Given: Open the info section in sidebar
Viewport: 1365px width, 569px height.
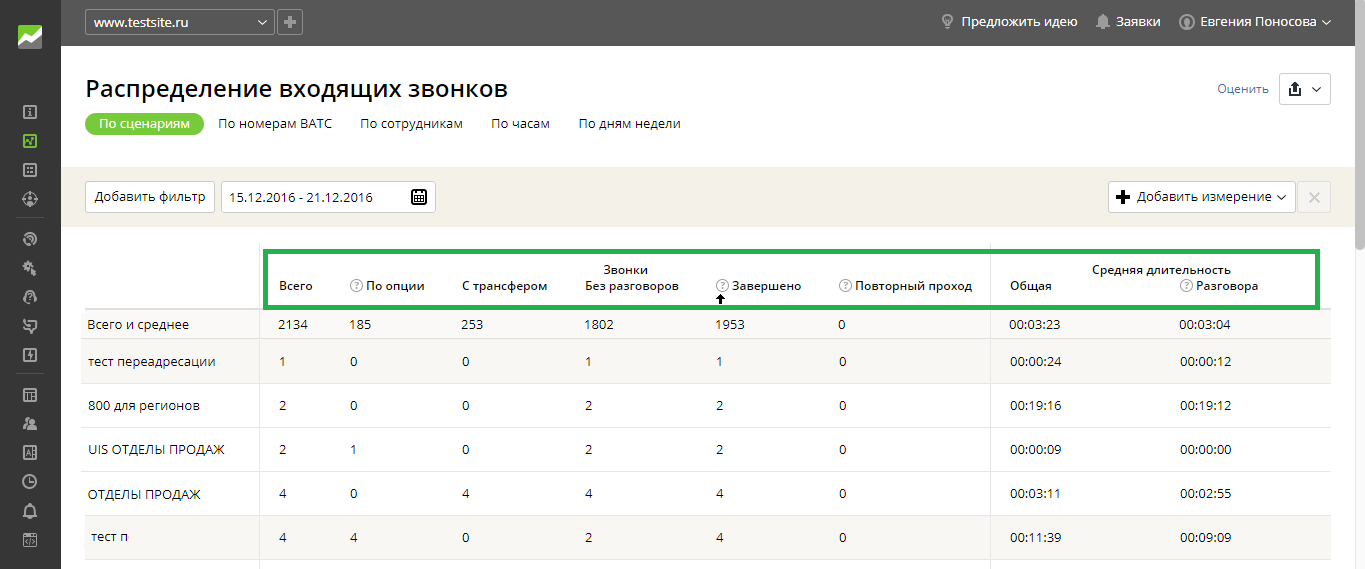Looking at the screenshot, I should 30,112.
